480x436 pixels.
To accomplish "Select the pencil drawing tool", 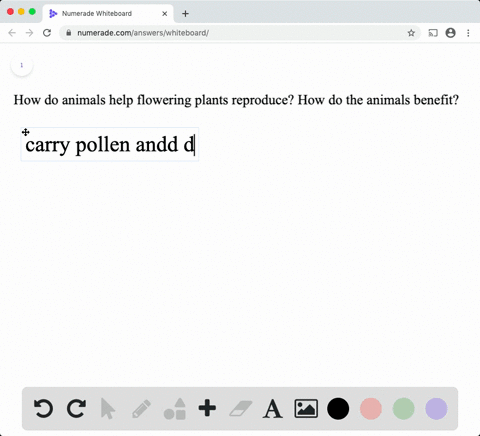I will click(x=141, y=409).
